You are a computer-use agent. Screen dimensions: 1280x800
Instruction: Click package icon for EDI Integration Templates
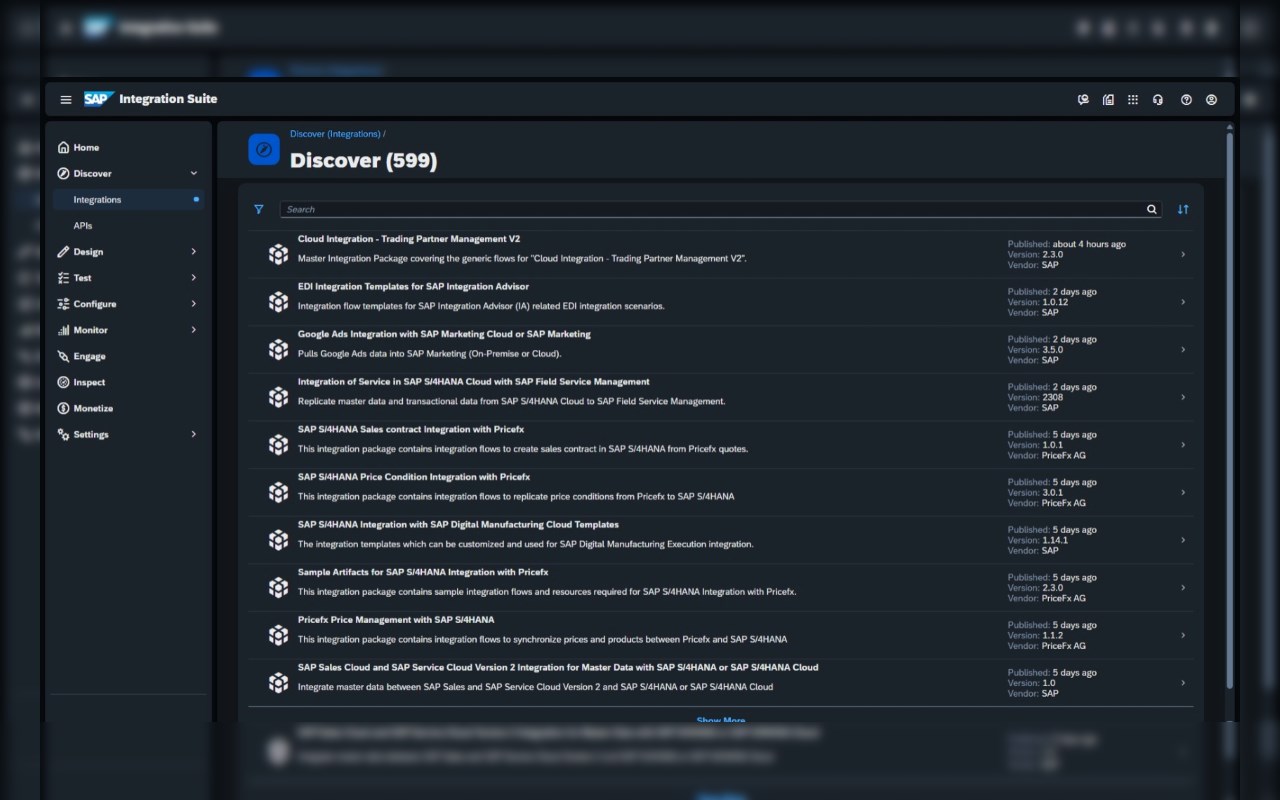(x=278, y=302)
